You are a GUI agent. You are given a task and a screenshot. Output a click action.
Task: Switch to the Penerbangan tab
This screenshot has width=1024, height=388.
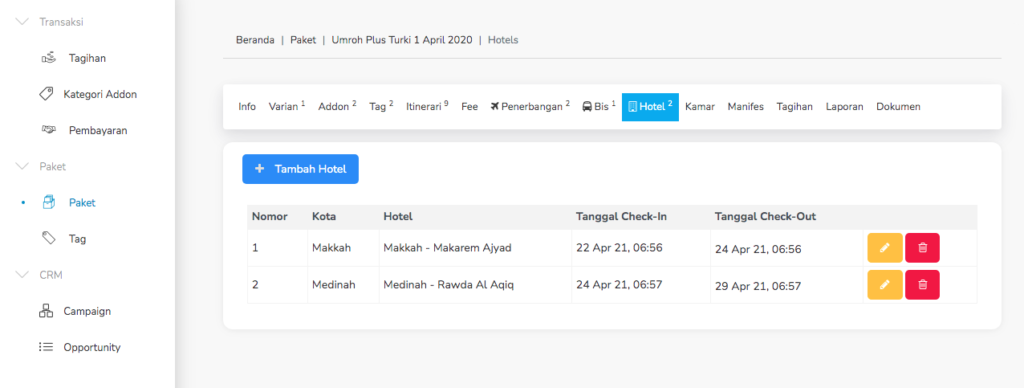pyautogui.click(x=530, y=106)
